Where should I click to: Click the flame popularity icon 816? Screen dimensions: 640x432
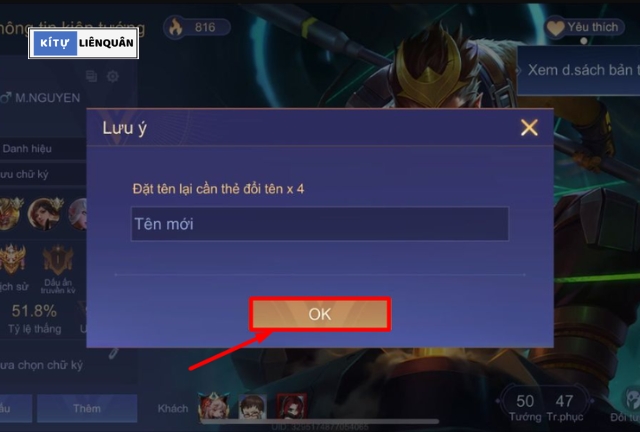[176, 27]
